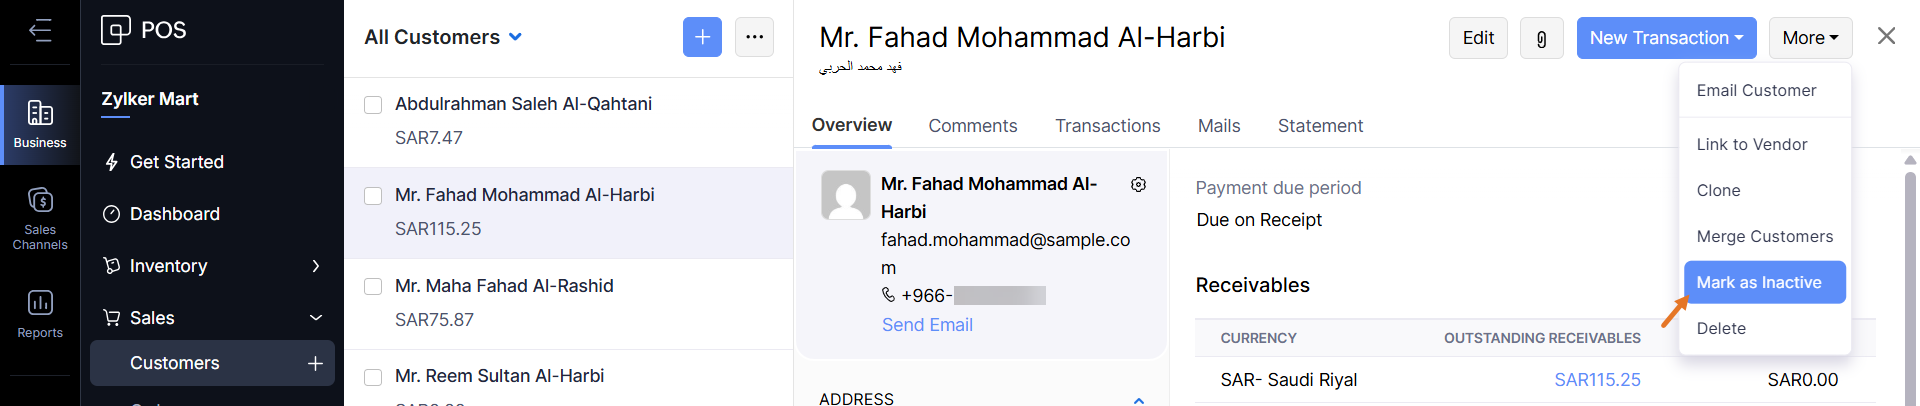Click the gear icon beside customer name
Screen dimensions: 1920x406
coord(1138,185)
